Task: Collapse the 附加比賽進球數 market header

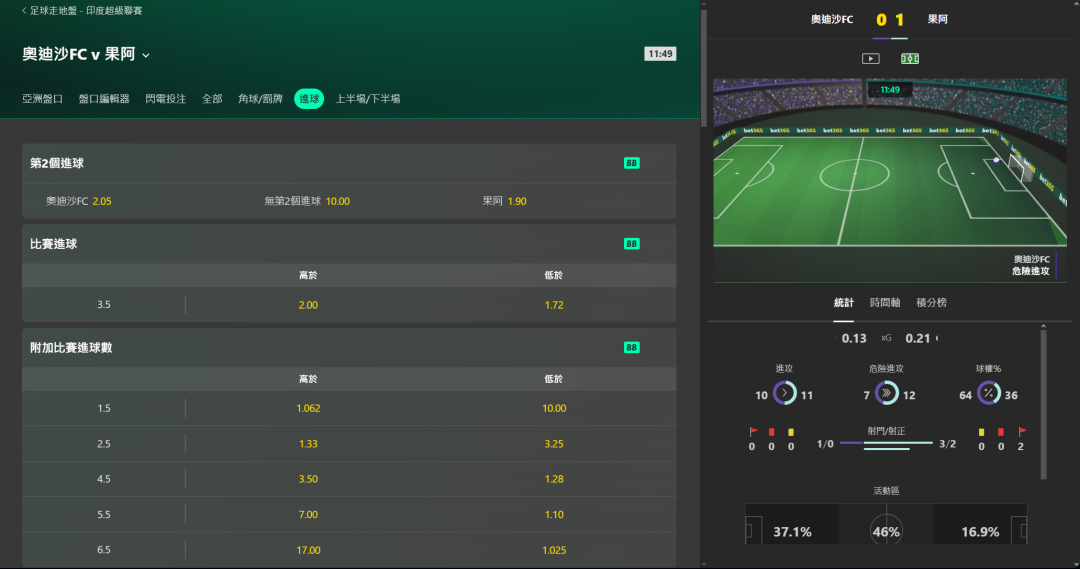Action: 349,347
